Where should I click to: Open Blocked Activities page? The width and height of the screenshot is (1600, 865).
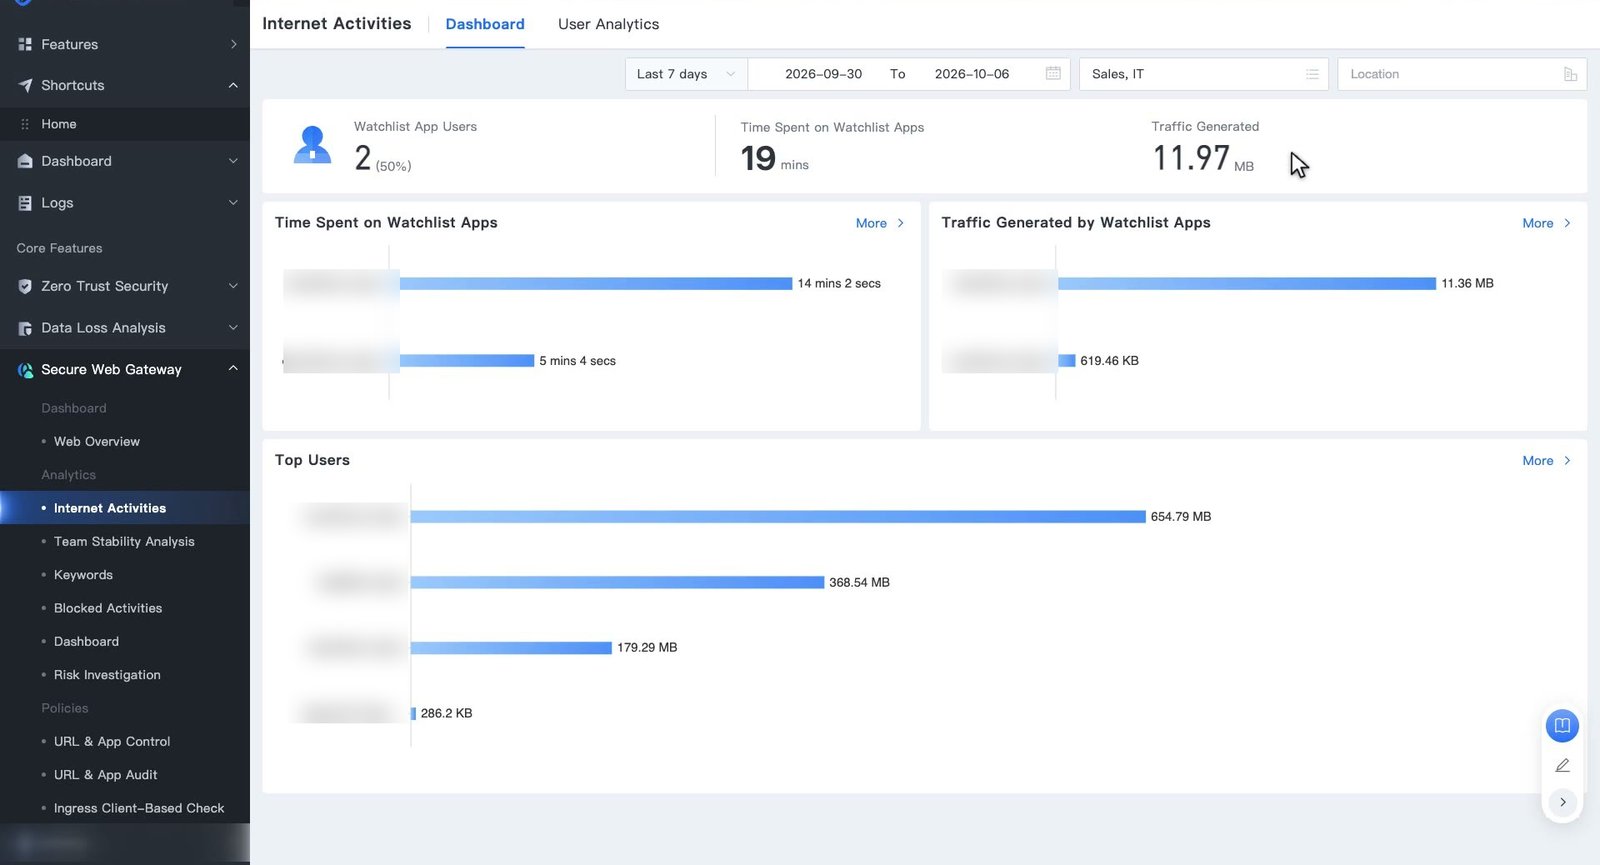coord(108,608)
